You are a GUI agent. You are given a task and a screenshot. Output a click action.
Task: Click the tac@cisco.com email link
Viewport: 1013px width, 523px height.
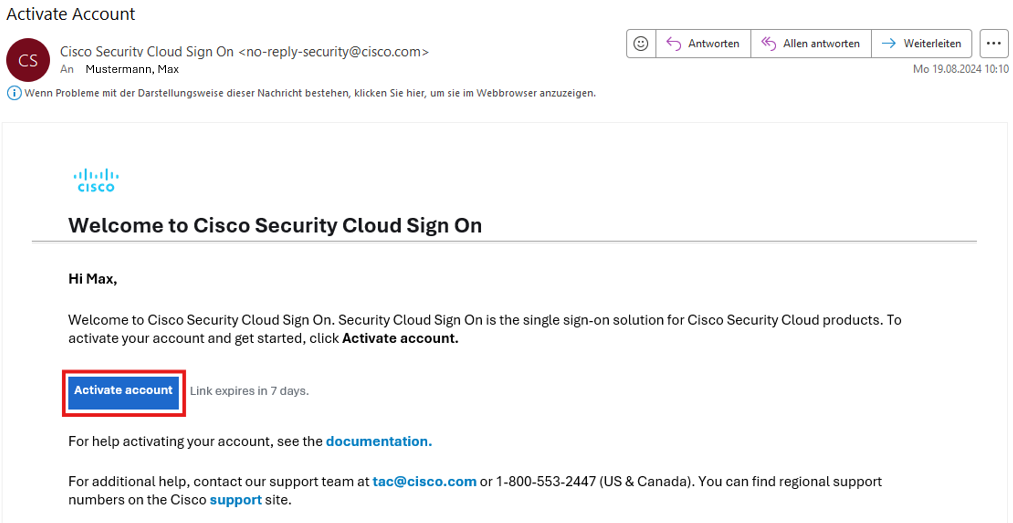424,481
